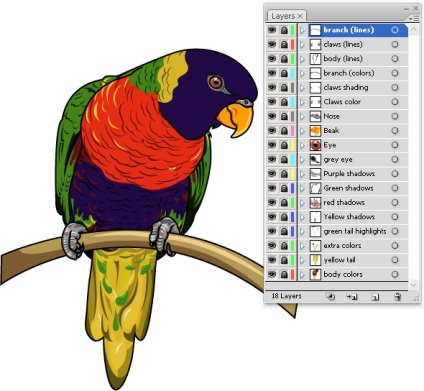Image resolution: width=424 pixels, height=391 pixels.
Task: Click Create New Sublayer icon
Action: point(352,296)
